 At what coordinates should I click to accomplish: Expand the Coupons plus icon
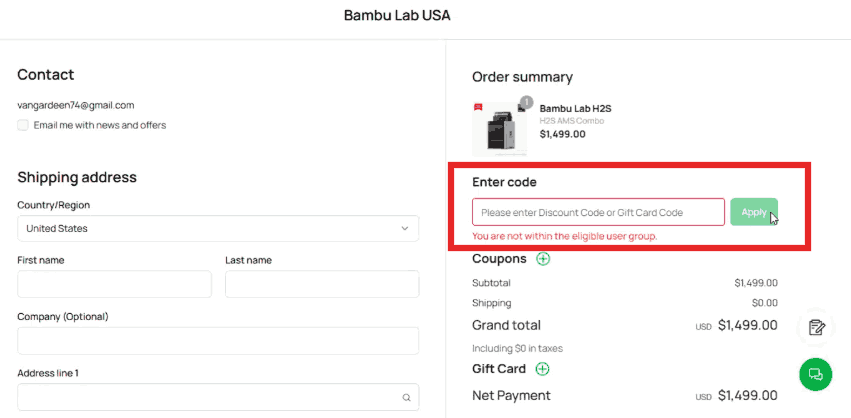point(543,259)
